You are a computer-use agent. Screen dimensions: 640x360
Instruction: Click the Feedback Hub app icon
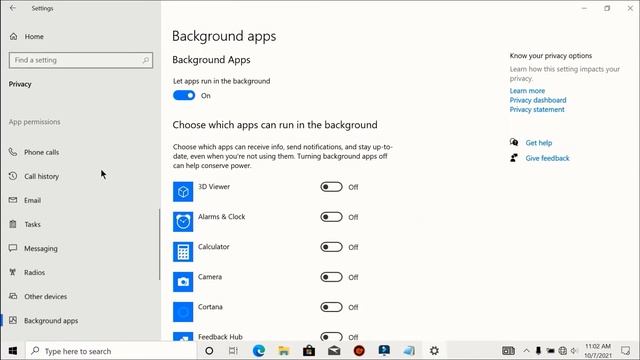[183, 337]
